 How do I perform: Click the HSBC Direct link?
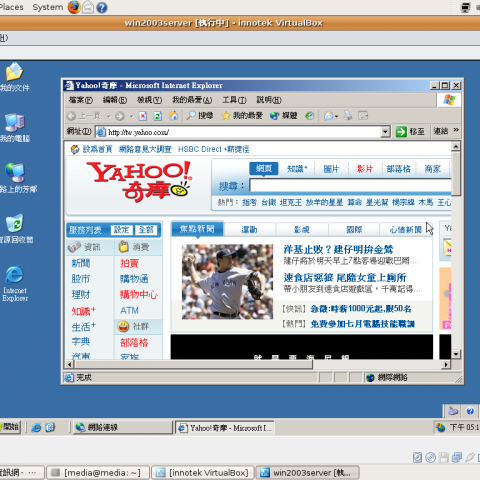coord(213,149)
